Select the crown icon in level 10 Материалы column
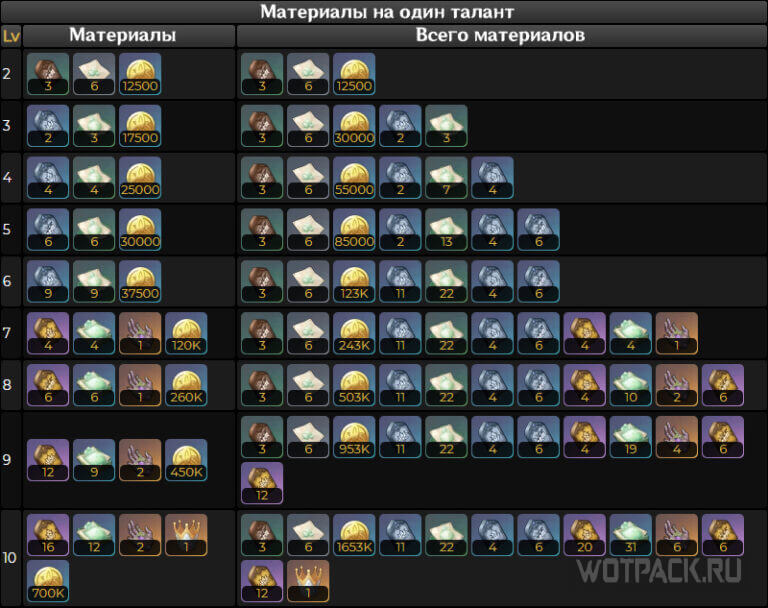 [185, 535]
